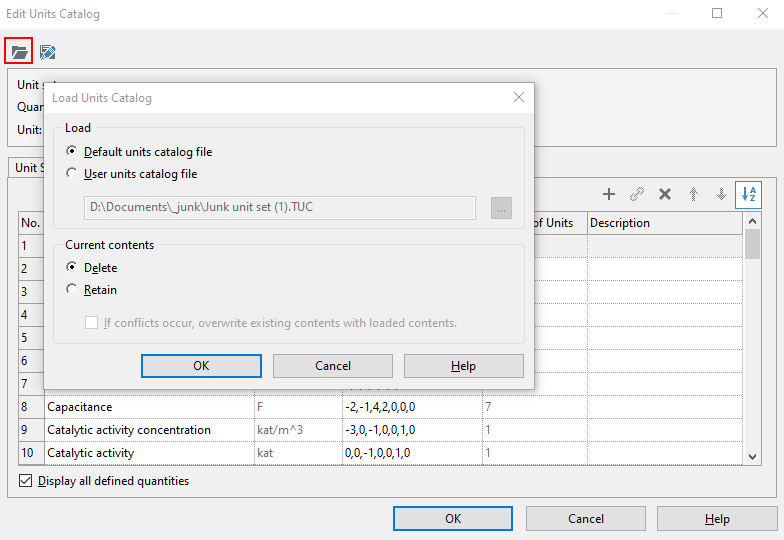Select User units catalog file option
The image size is (784, 540).
(x=71, y=174)
